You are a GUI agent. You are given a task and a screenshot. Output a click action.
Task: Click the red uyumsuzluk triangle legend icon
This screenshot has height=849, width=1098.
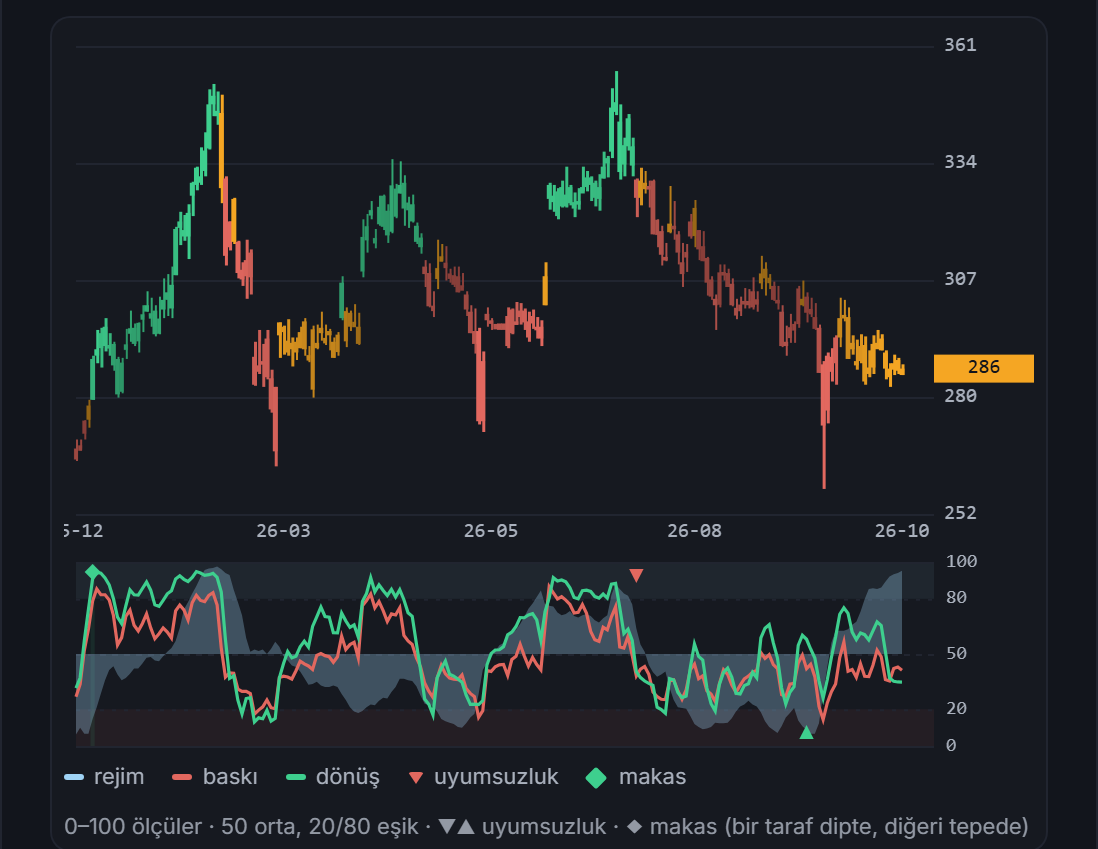[x=416, y=778]
